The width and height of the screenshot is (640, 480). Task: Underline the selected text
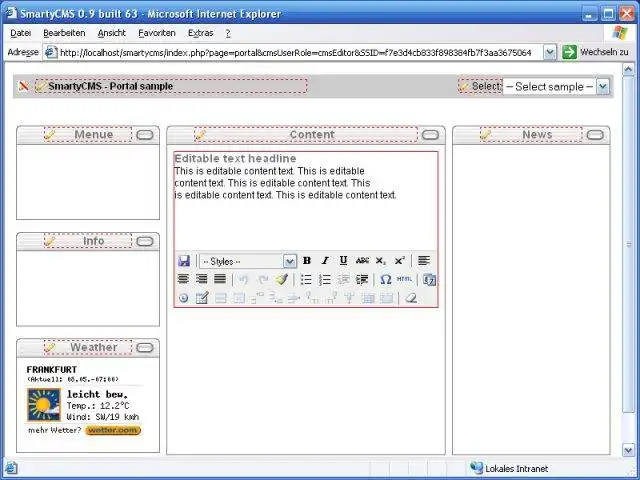coord(343,260)
